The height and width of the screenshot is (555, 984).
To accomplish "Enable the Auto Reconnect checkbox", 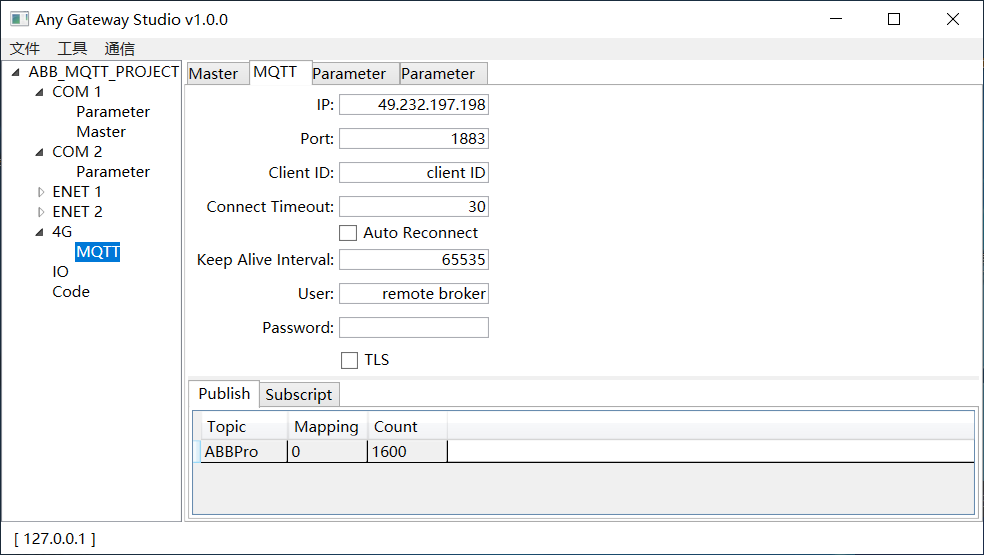I will point(348,233).
